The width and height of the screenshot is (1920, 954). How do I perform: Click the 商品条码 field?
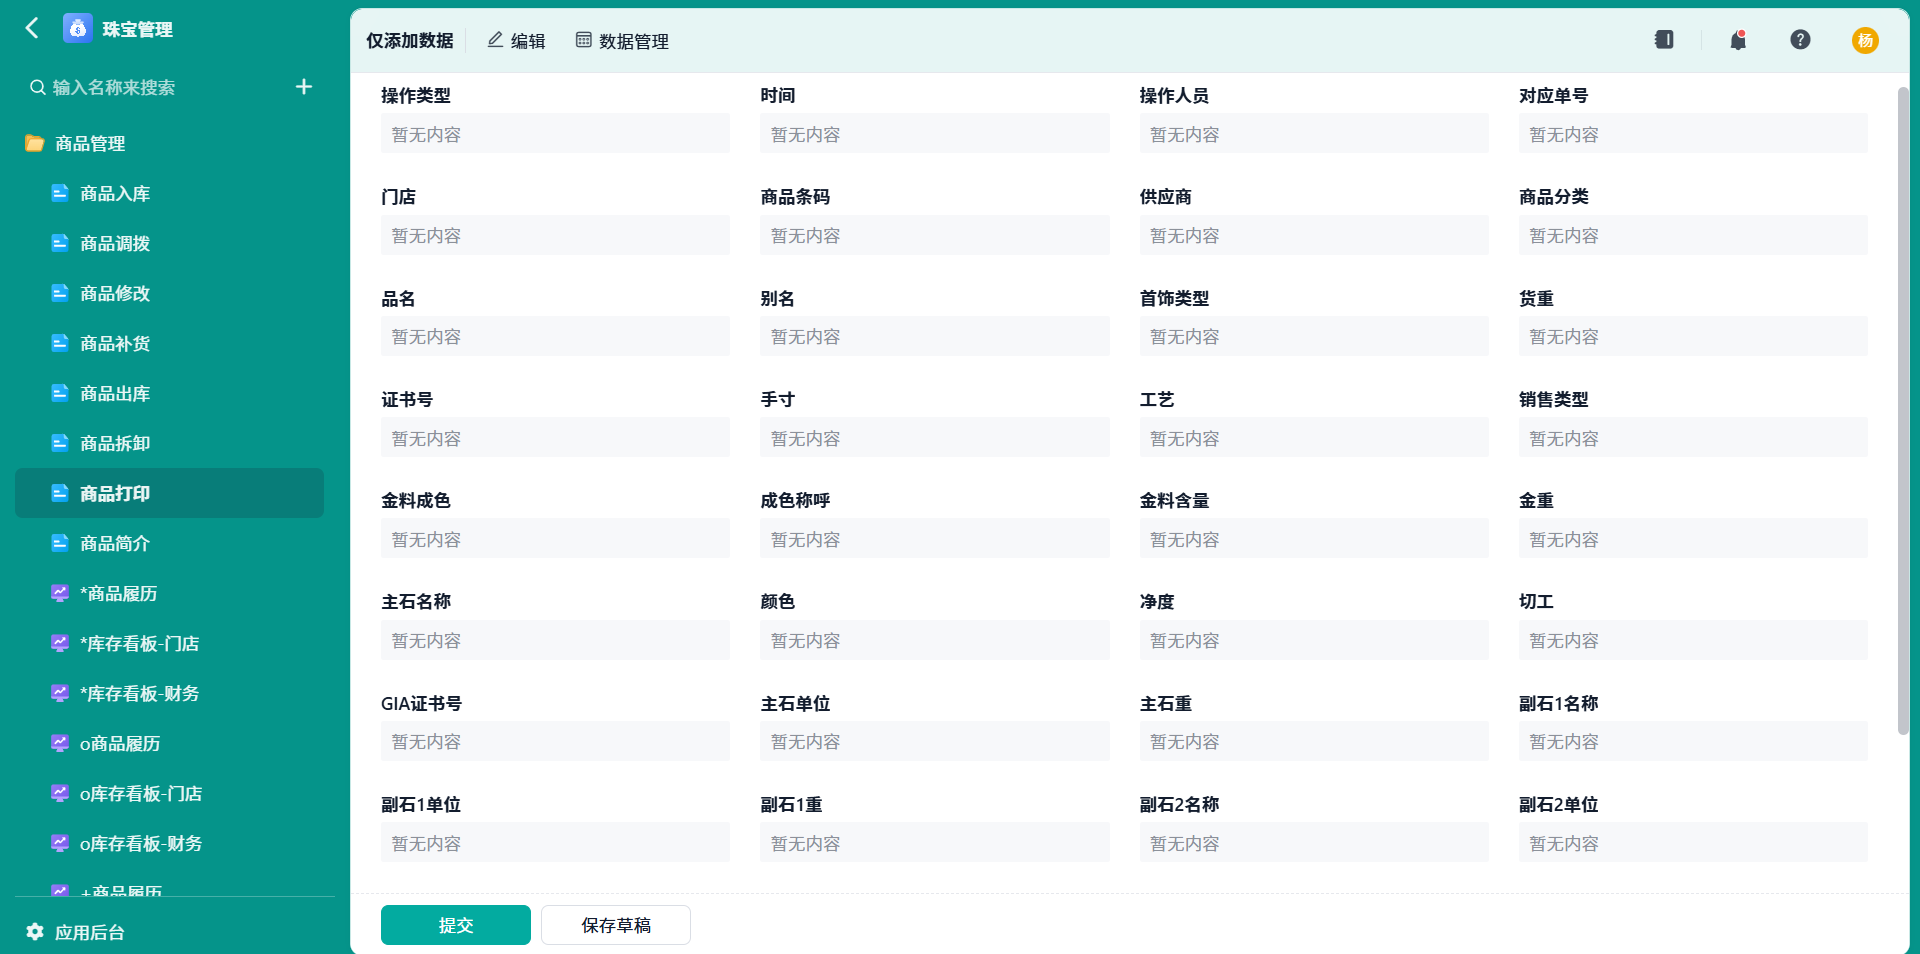[935, 235]
